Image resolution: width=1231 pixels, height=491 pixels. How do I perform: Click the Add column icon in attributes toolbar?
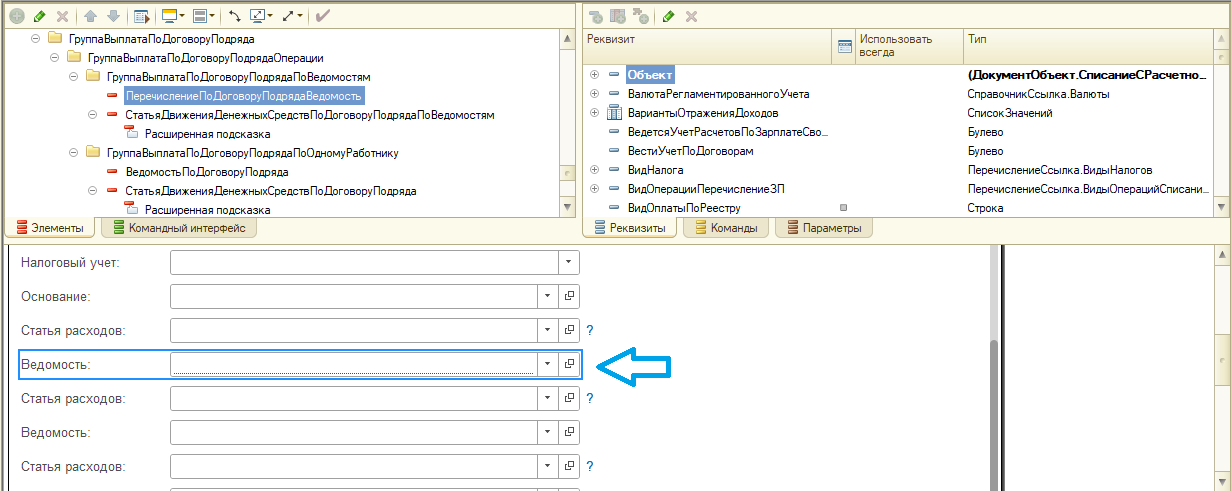tap(618, 17)
